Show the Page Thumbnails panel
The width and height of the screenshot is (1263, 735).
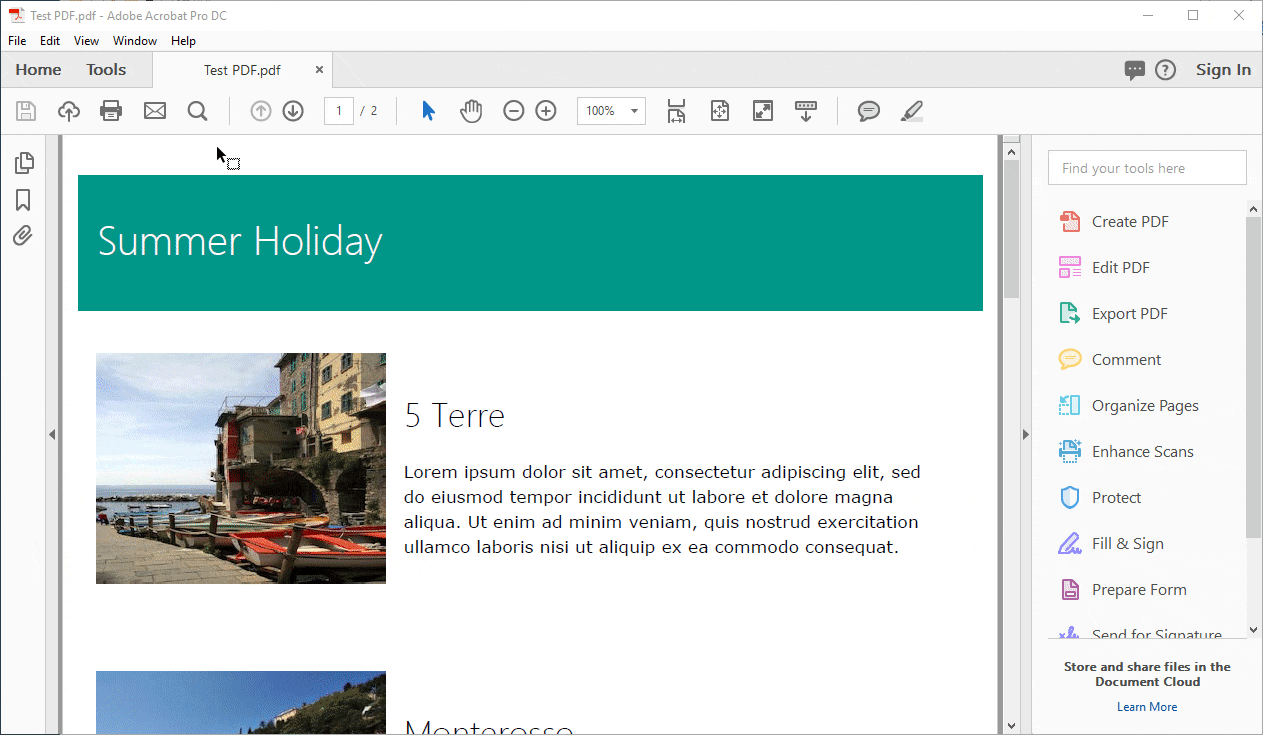coord(24,163)
